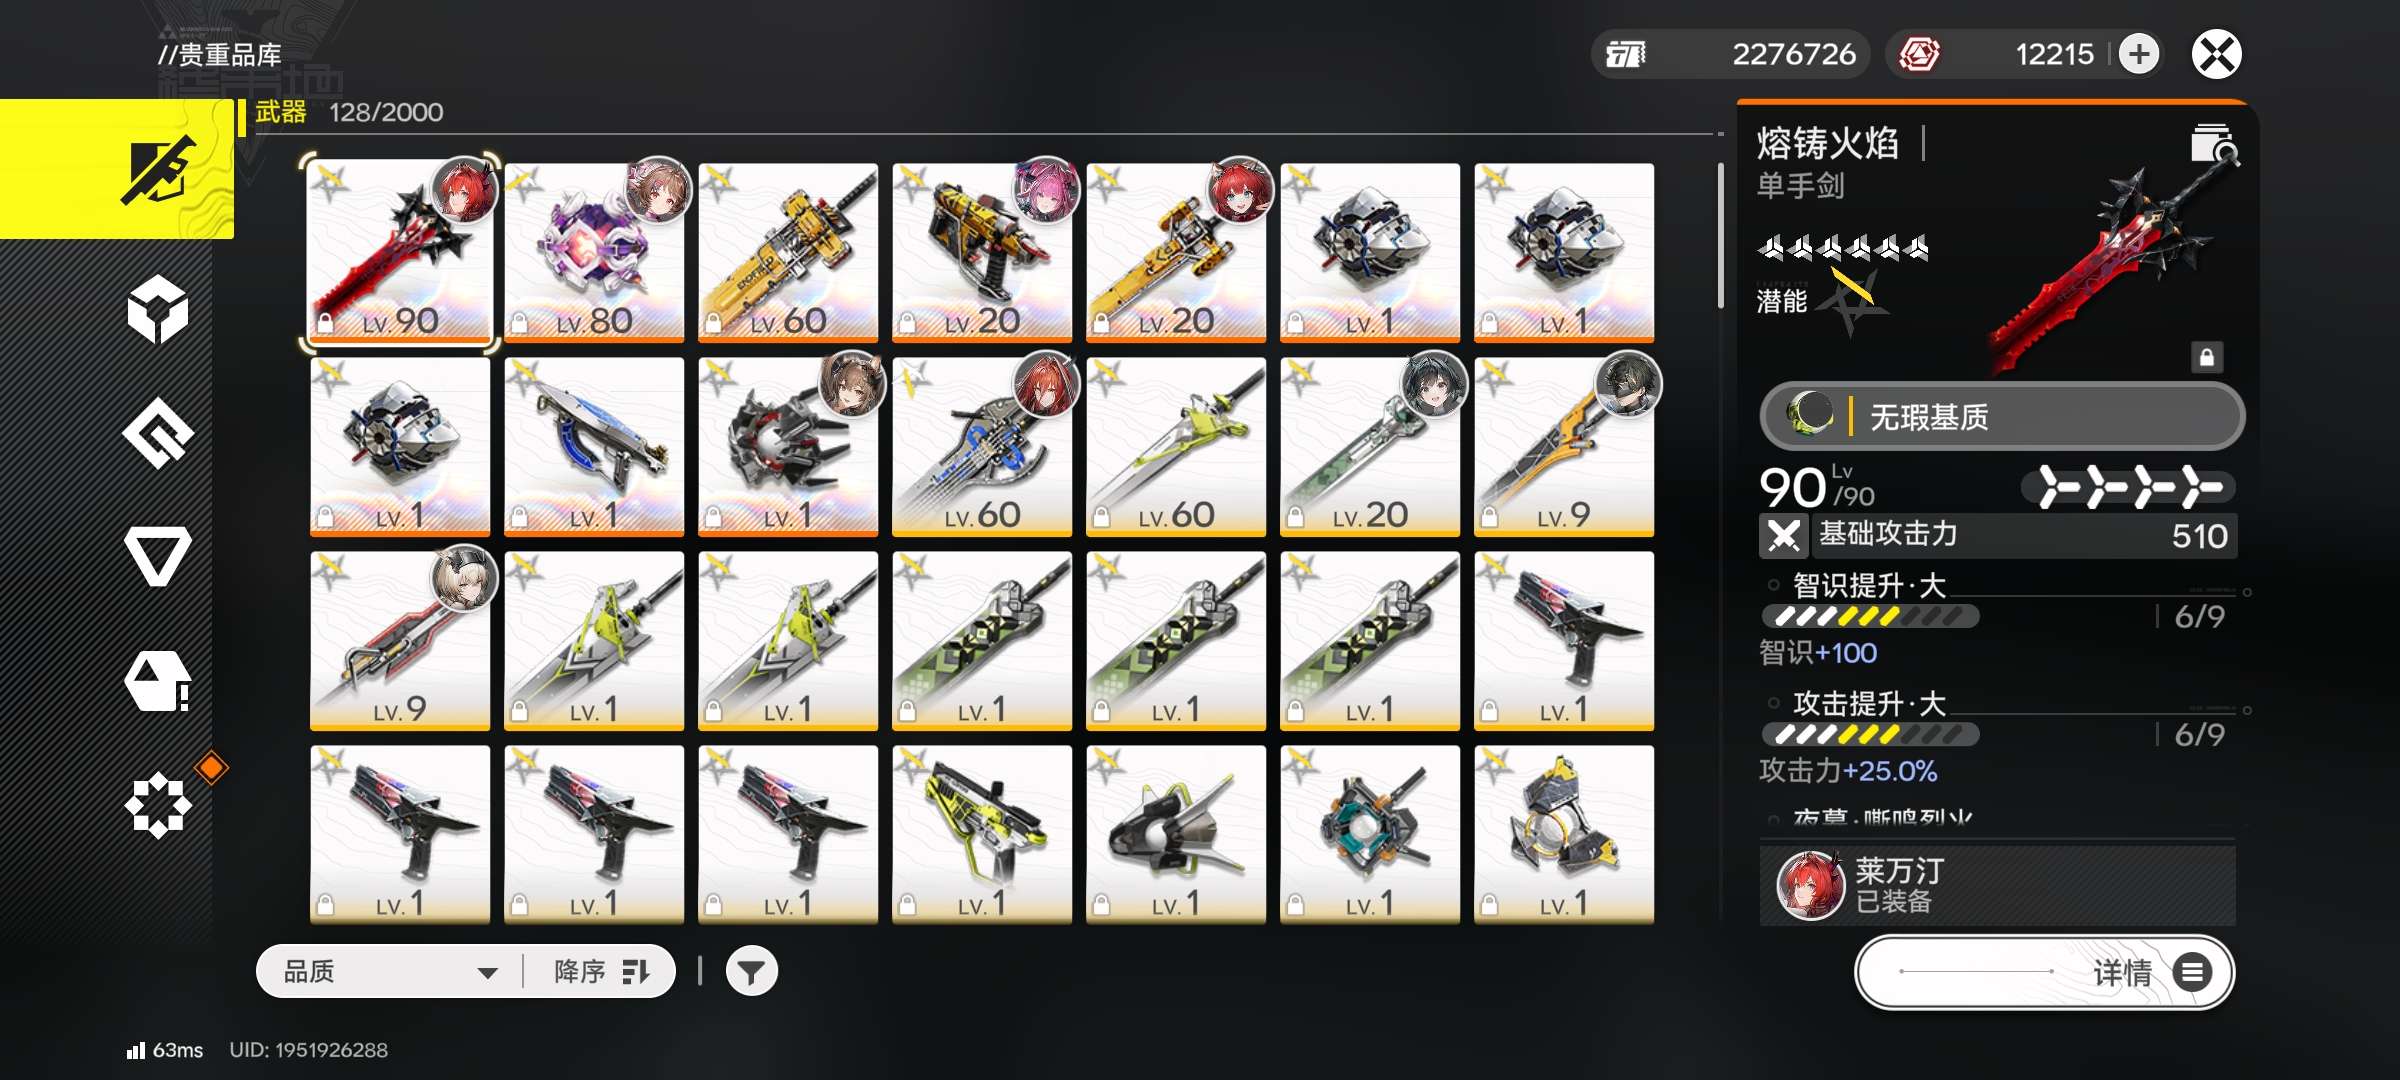Expand the 无瑕基质 essence slot
Viewport: 2400px width, 1080px height.
tap(2002, 416)
